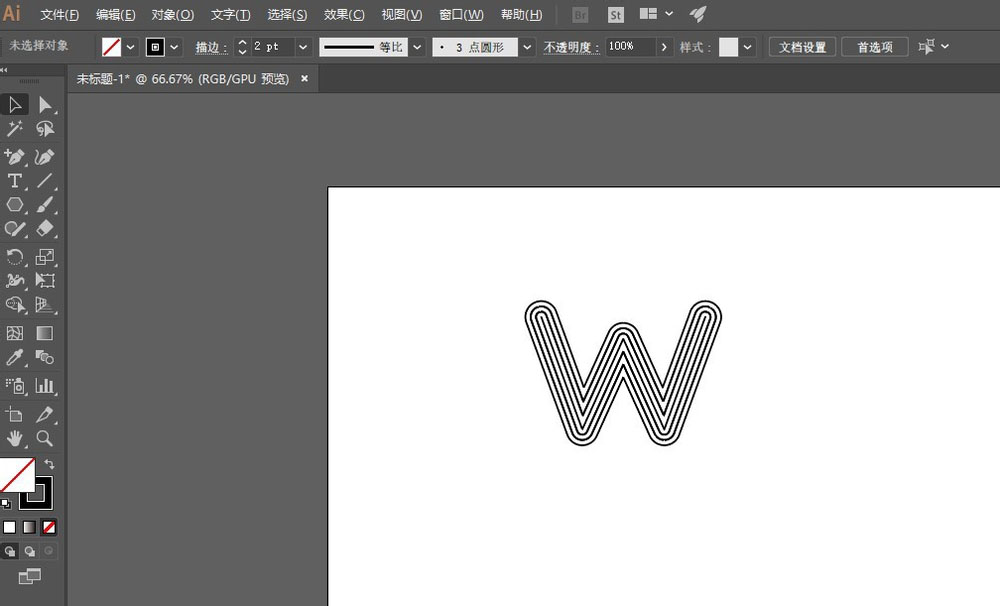Choose the Type tool
This screenshot has height=606, width=1000.
(x=15, y=181)
